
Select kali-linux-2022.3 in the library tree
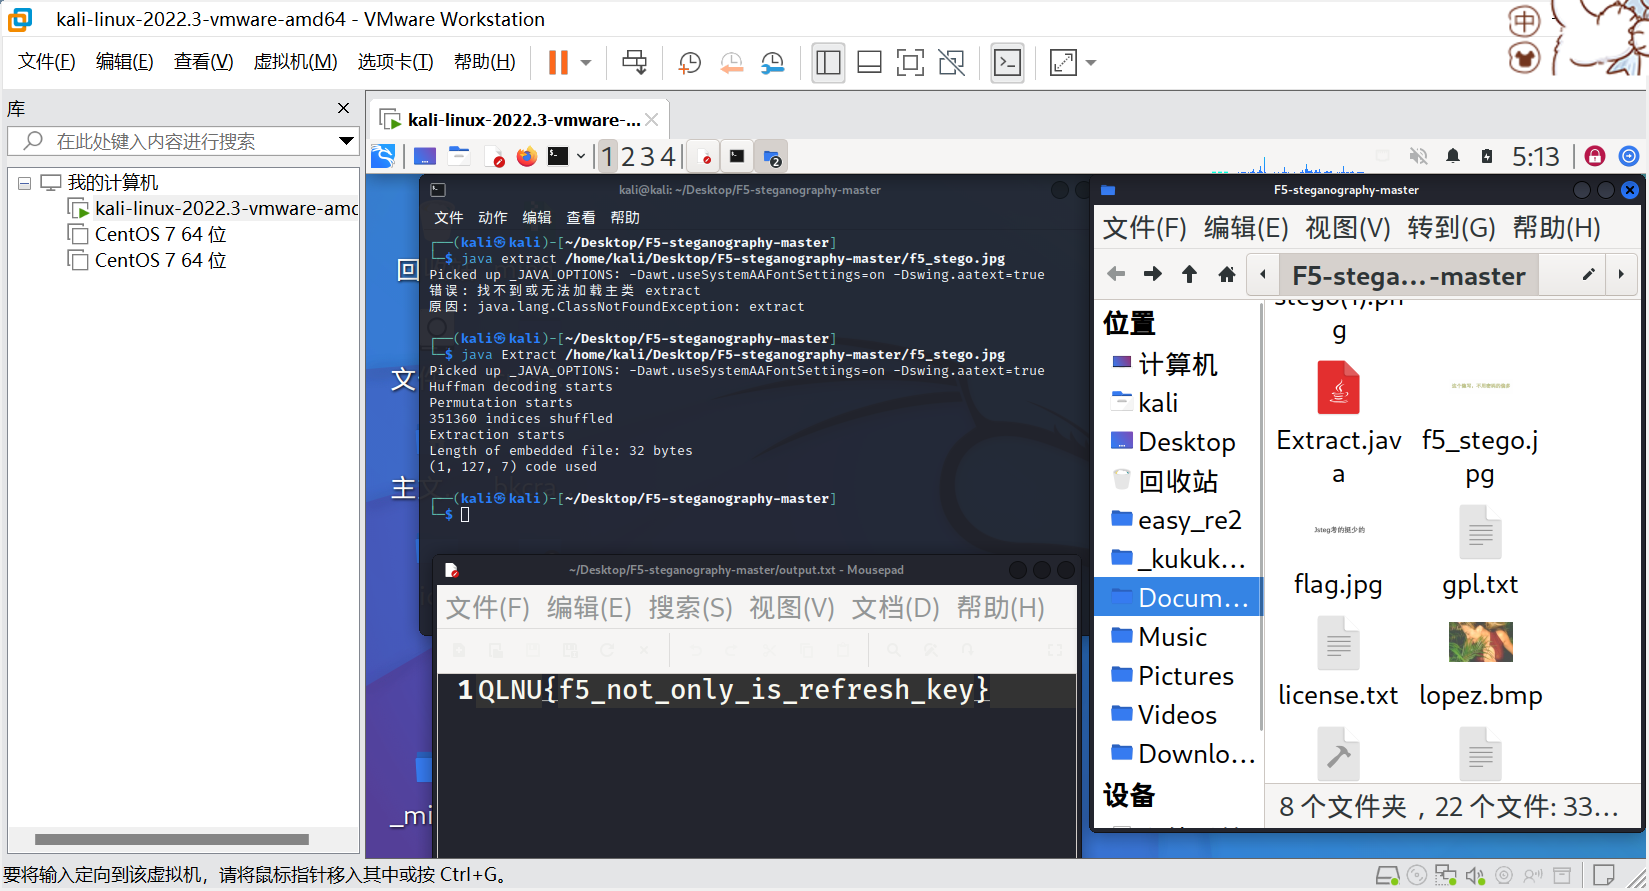point(226,208)
